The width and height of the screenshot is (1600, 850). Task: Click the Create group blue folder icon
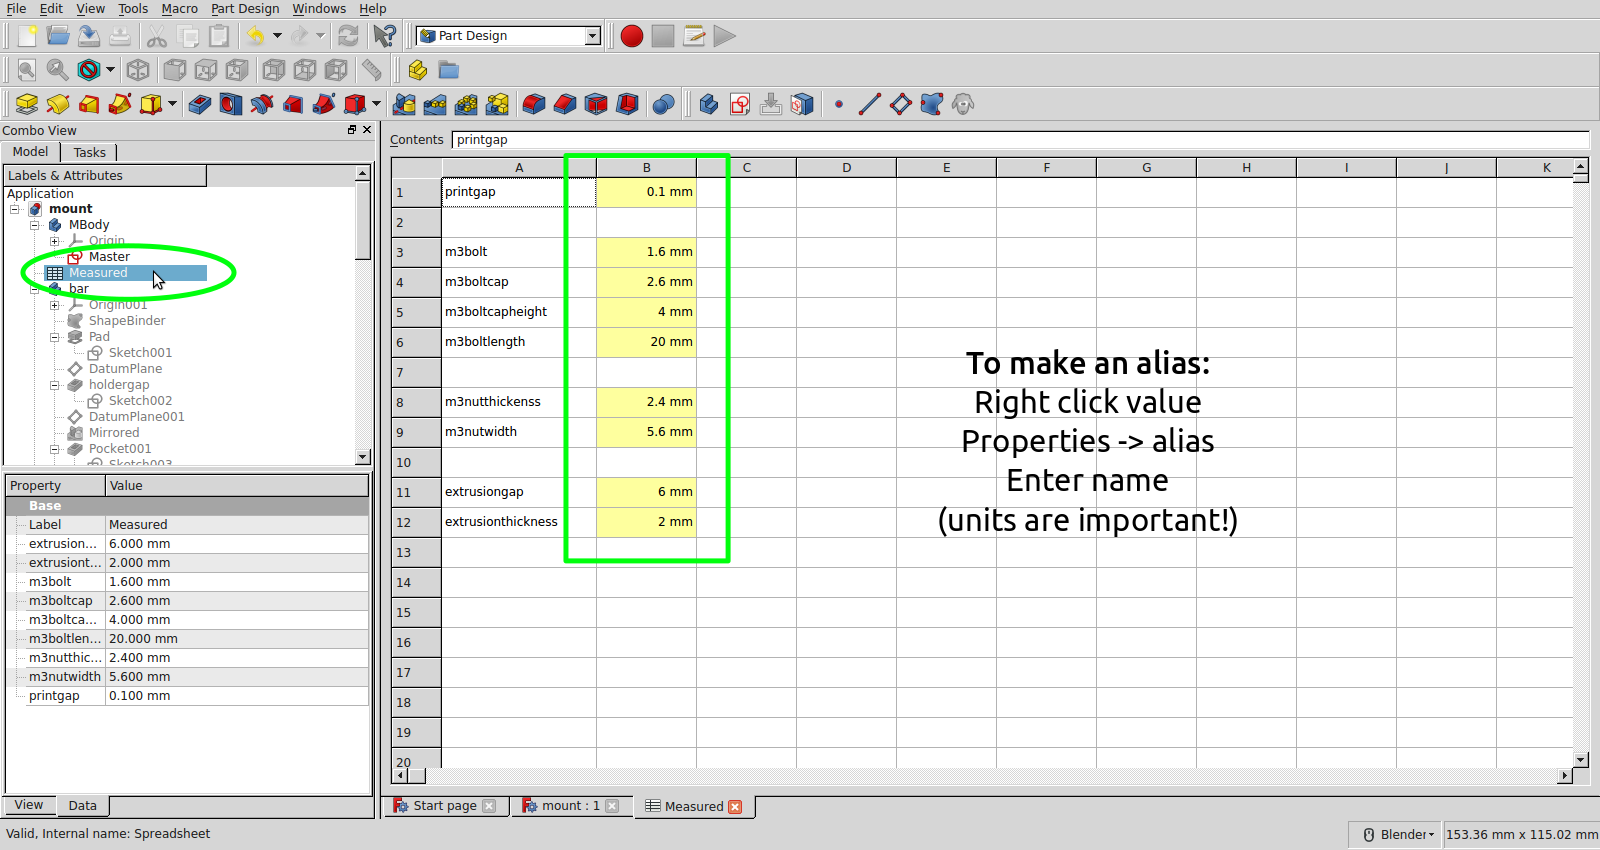click(448, 70)
